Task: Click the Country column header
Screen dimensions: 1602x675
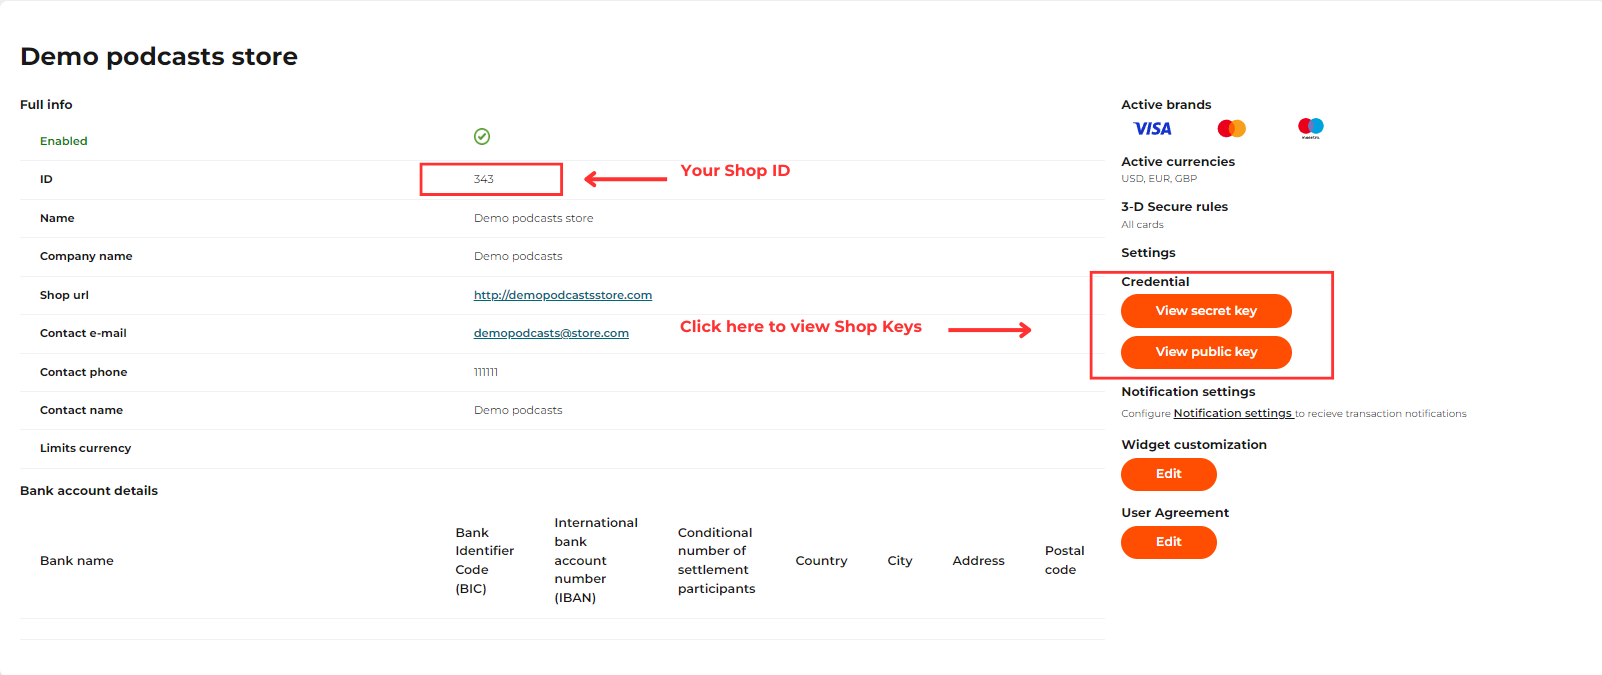Action: pyautogui.click(x=821, y=561)
